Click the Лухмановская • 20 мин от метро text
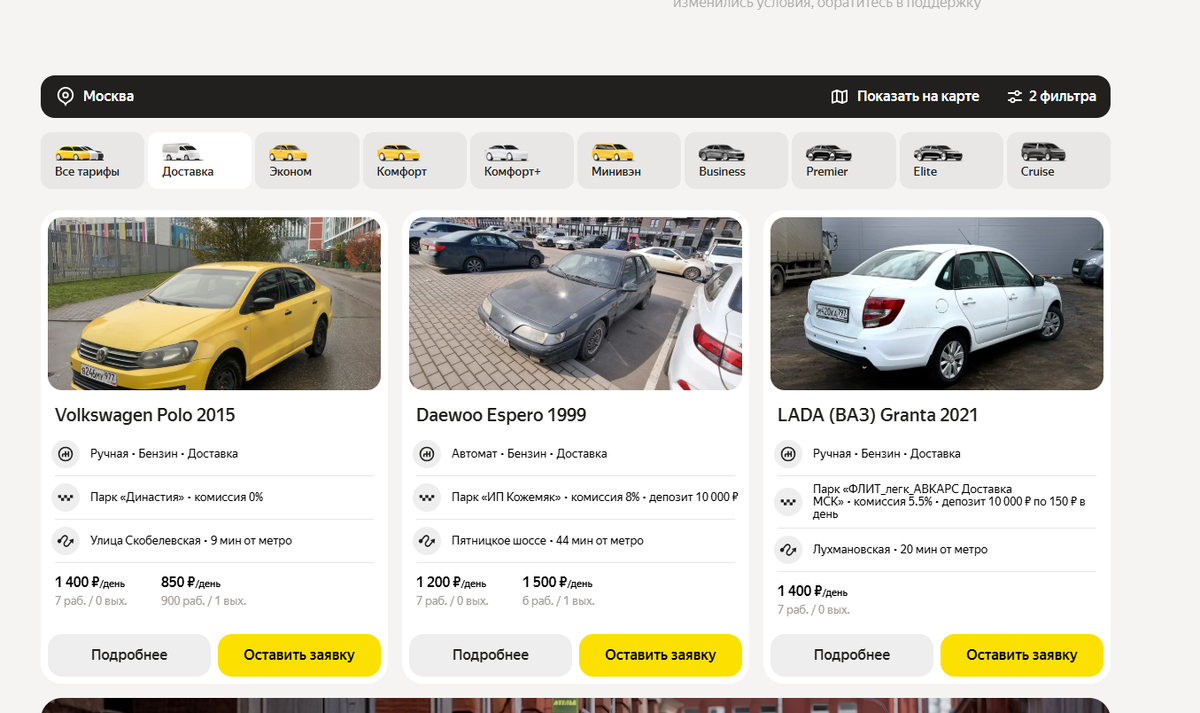The image size is (1200, 713). point(900,550)
